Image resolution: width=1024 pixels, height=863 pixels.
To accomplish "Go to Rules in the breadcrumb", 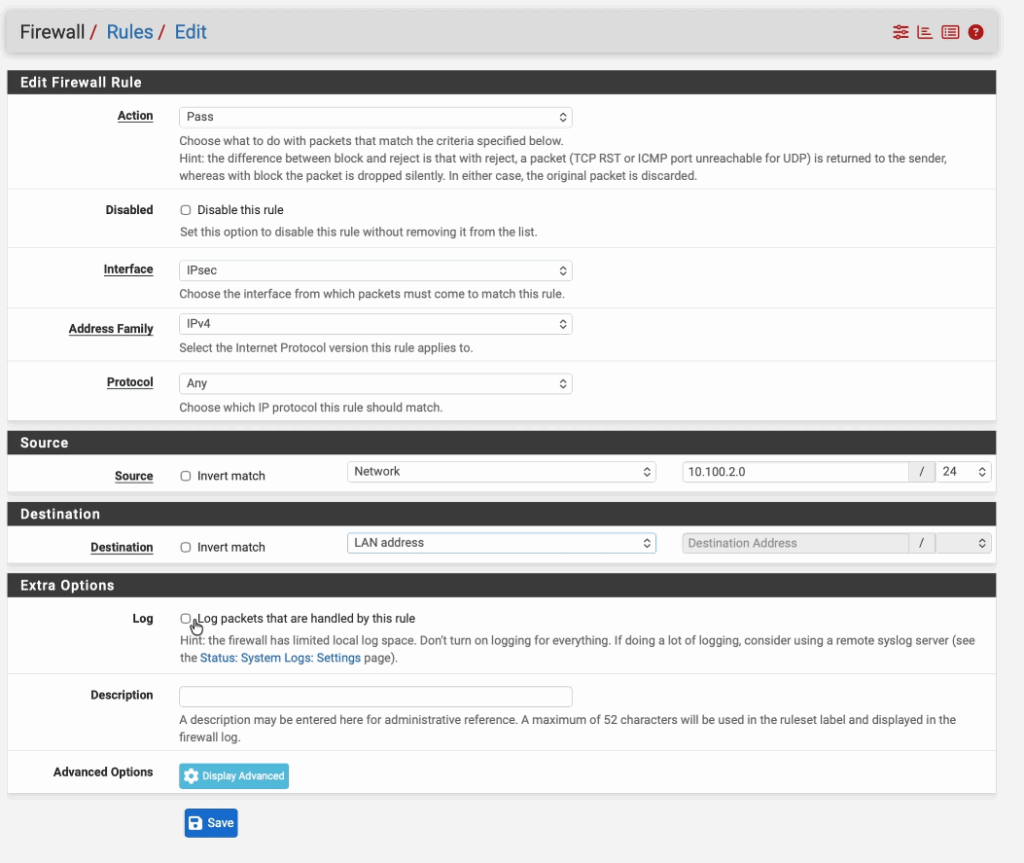I will click(130, 32).
